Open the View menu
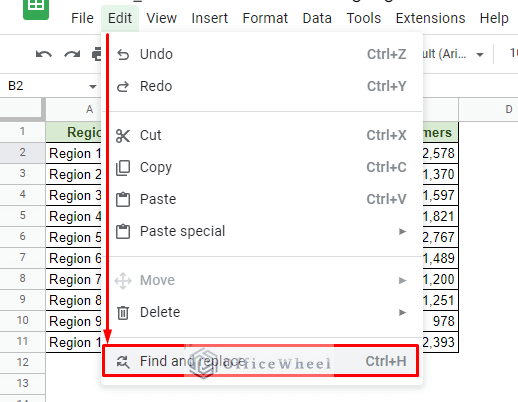 [x=161, y=18]
